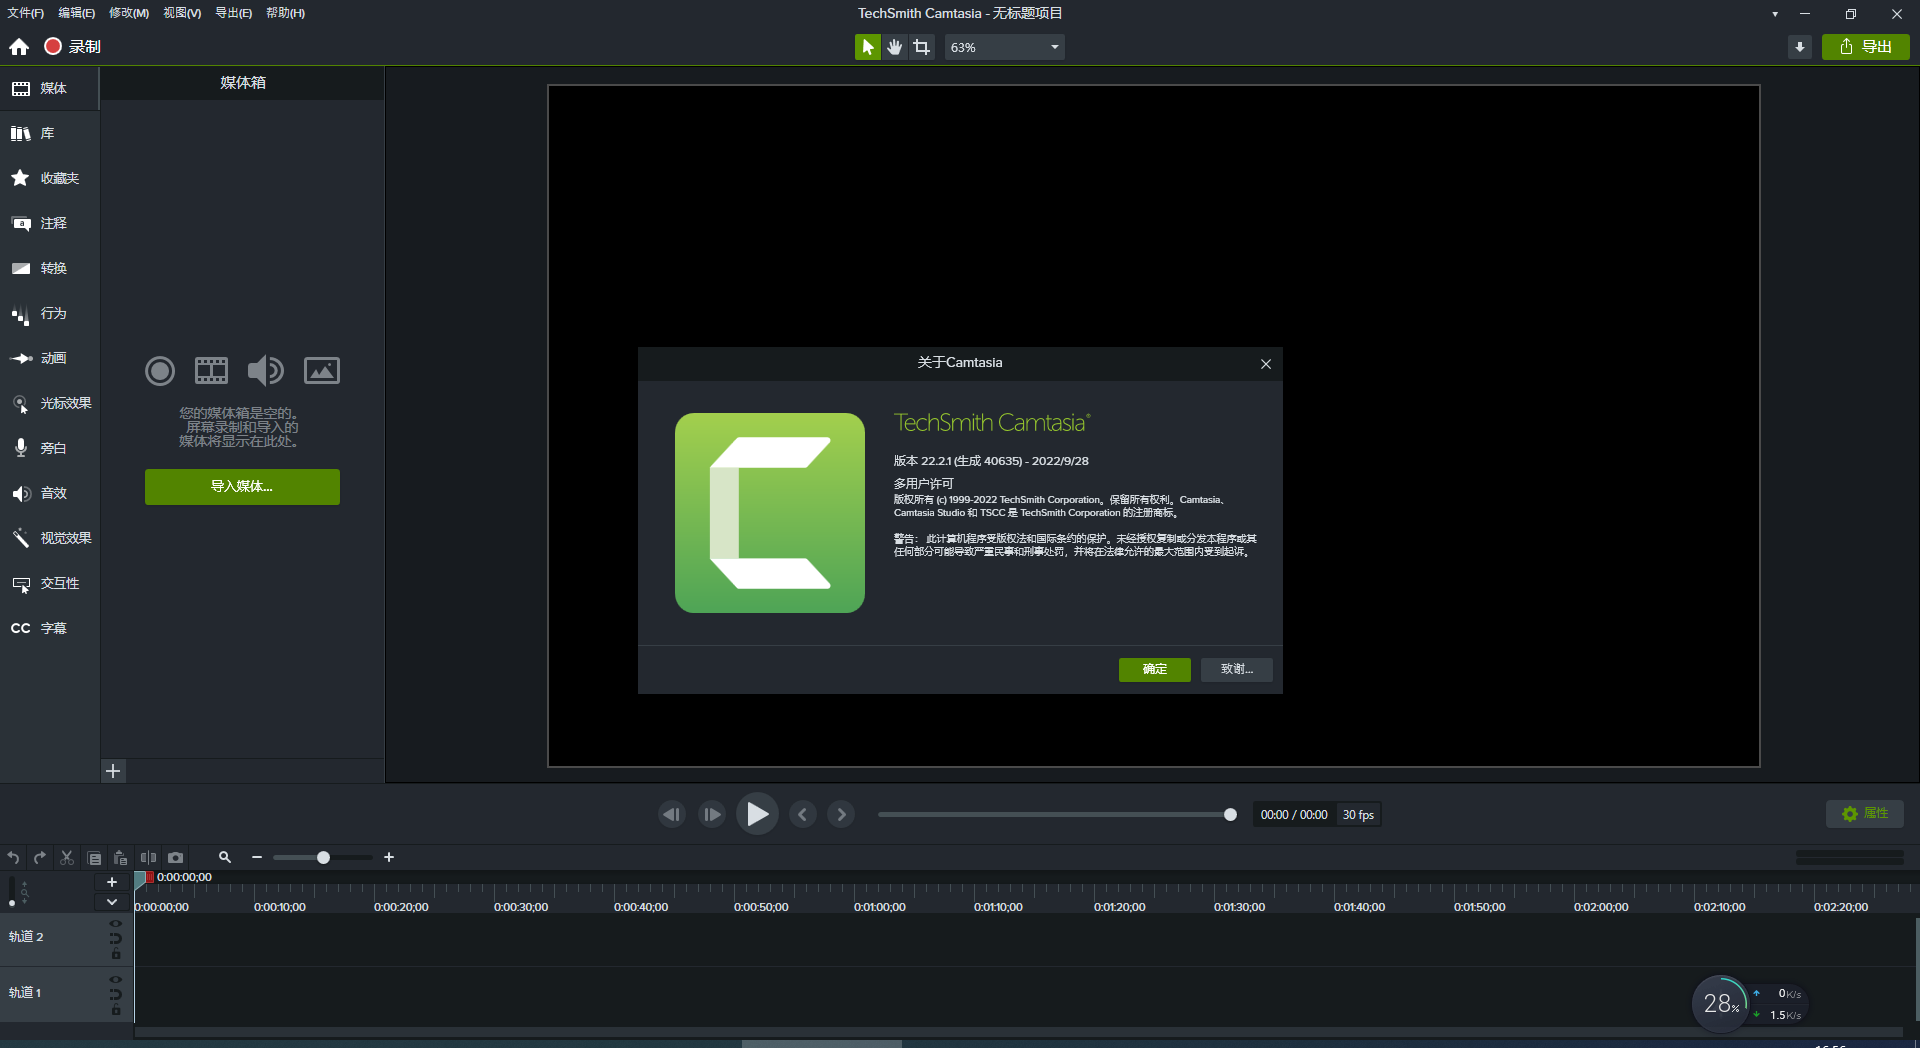Take a snapshot with the camera icon
Image resolution: width=1920 pixels, height=1048 pixels.
[176, 857]
